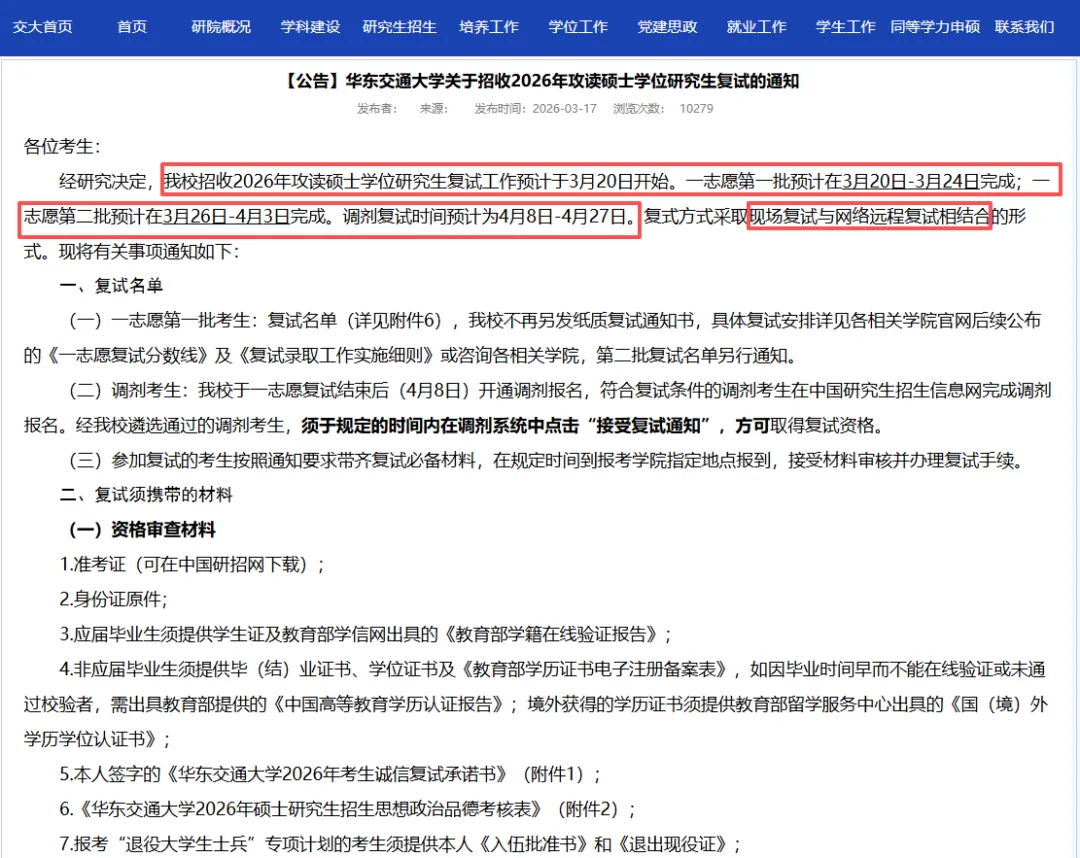Open the 学位工作 menu
The width and height of the screenshot is (1080, 858).
(x=578, y=27)
